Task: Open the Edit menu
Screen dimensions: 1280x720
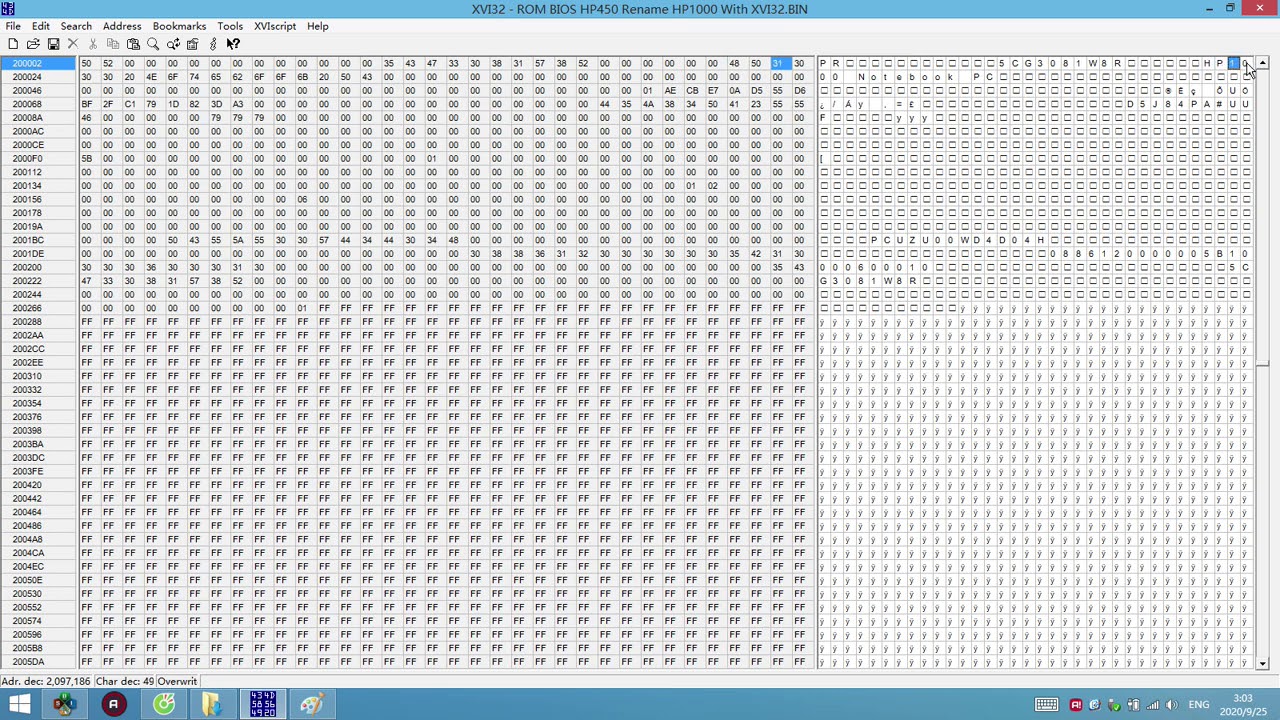Action: tap(41, 26)
